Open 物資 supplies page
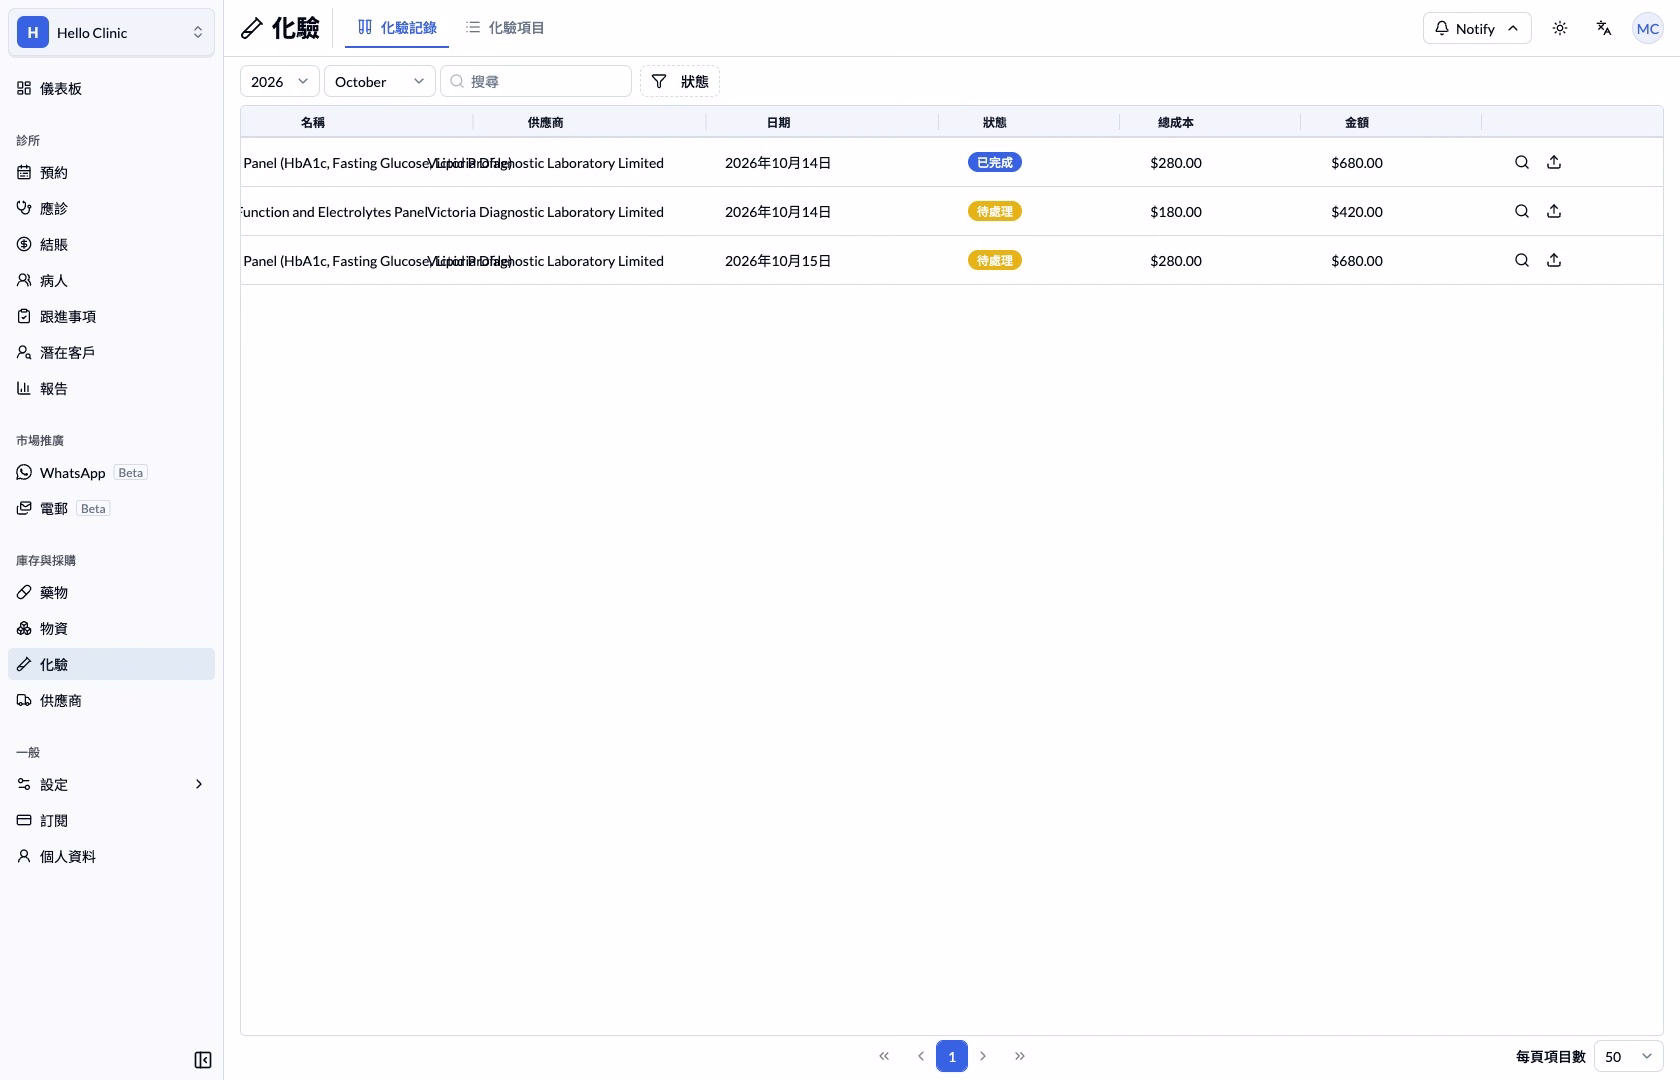 (111, 628)
